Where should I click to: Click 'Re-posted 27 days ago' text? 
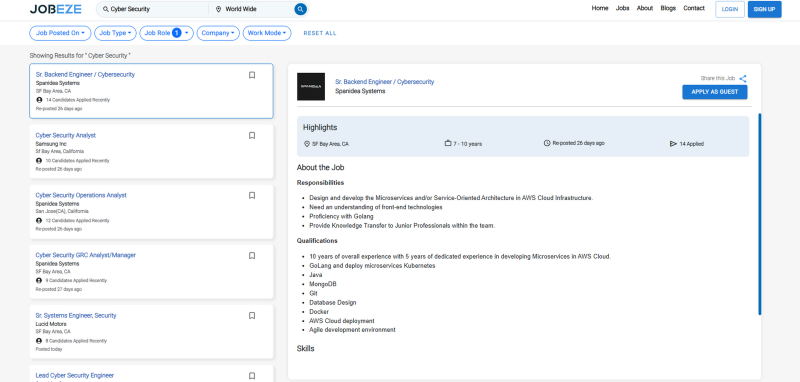click(x=58, y=289)
